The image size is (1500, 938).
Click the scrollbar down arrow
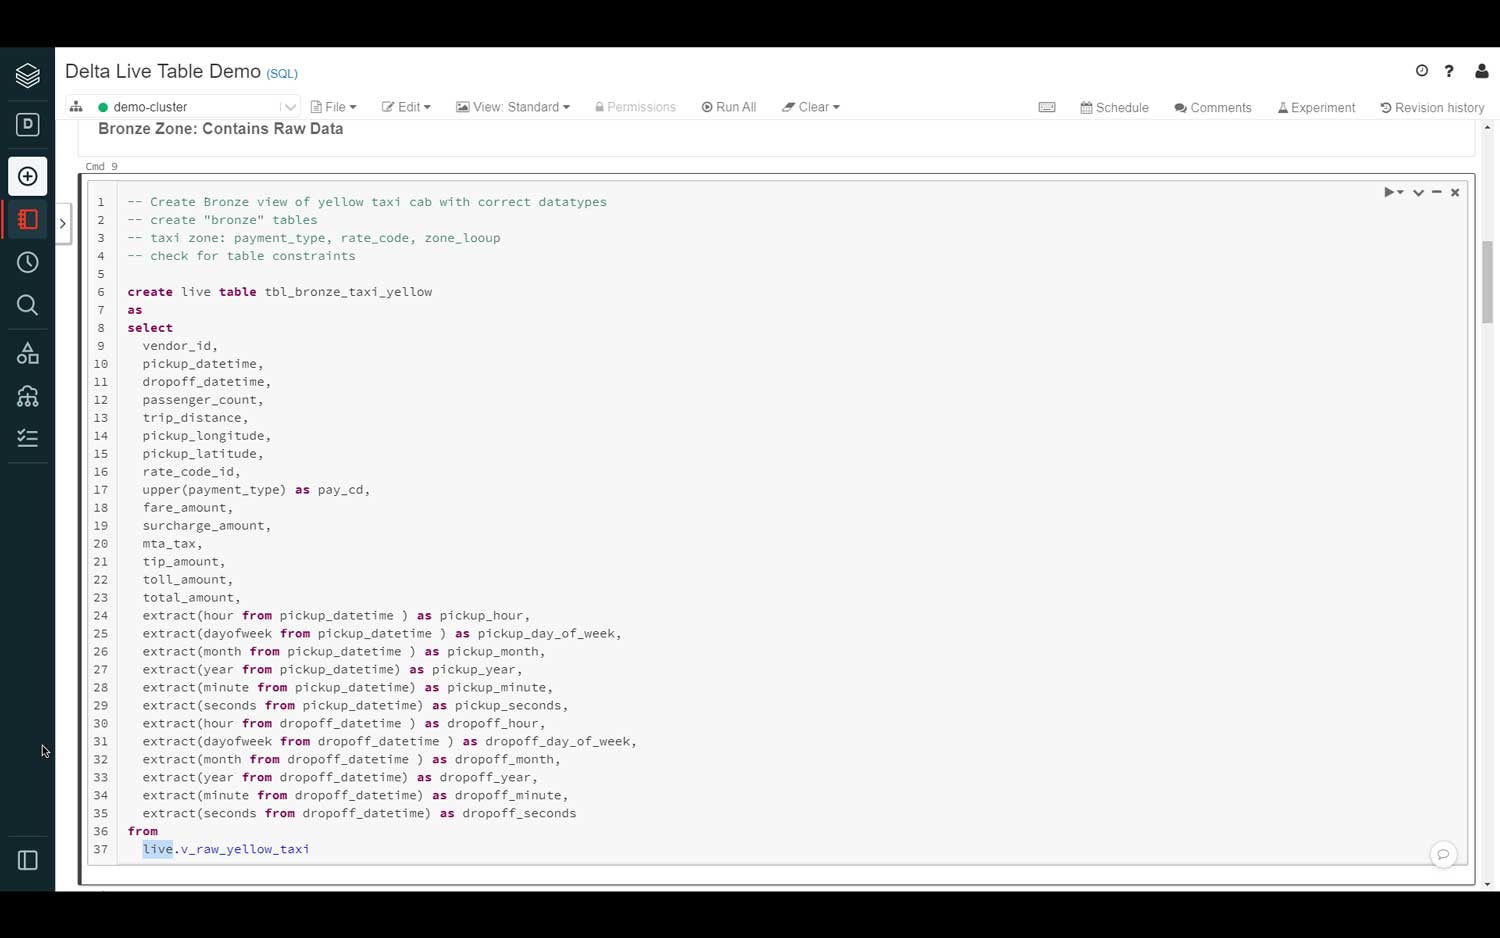[1487, 884]
